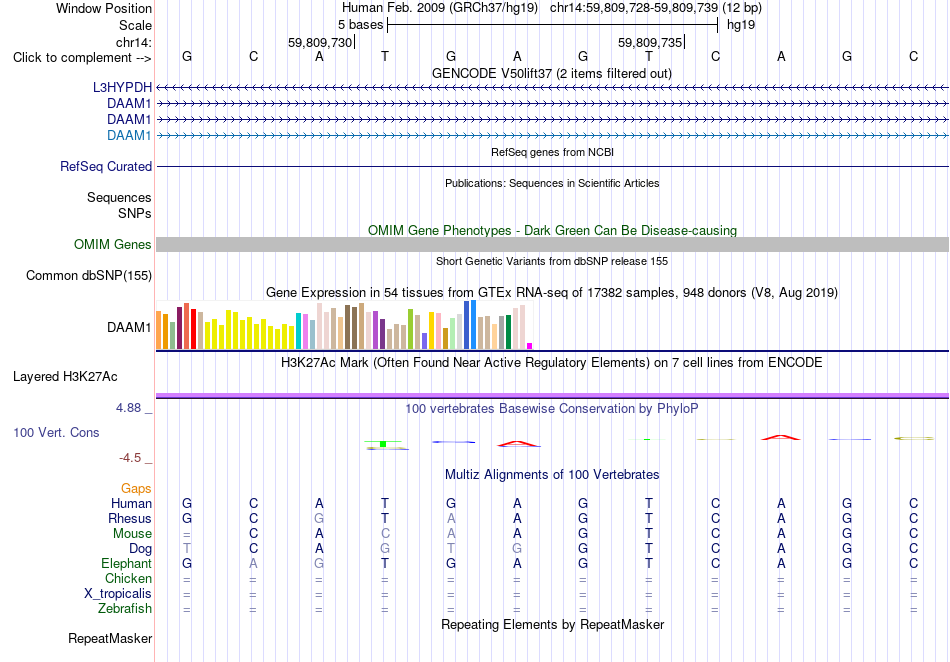
Task: Select the Rhesus species row label
Action: coord(130,518)
